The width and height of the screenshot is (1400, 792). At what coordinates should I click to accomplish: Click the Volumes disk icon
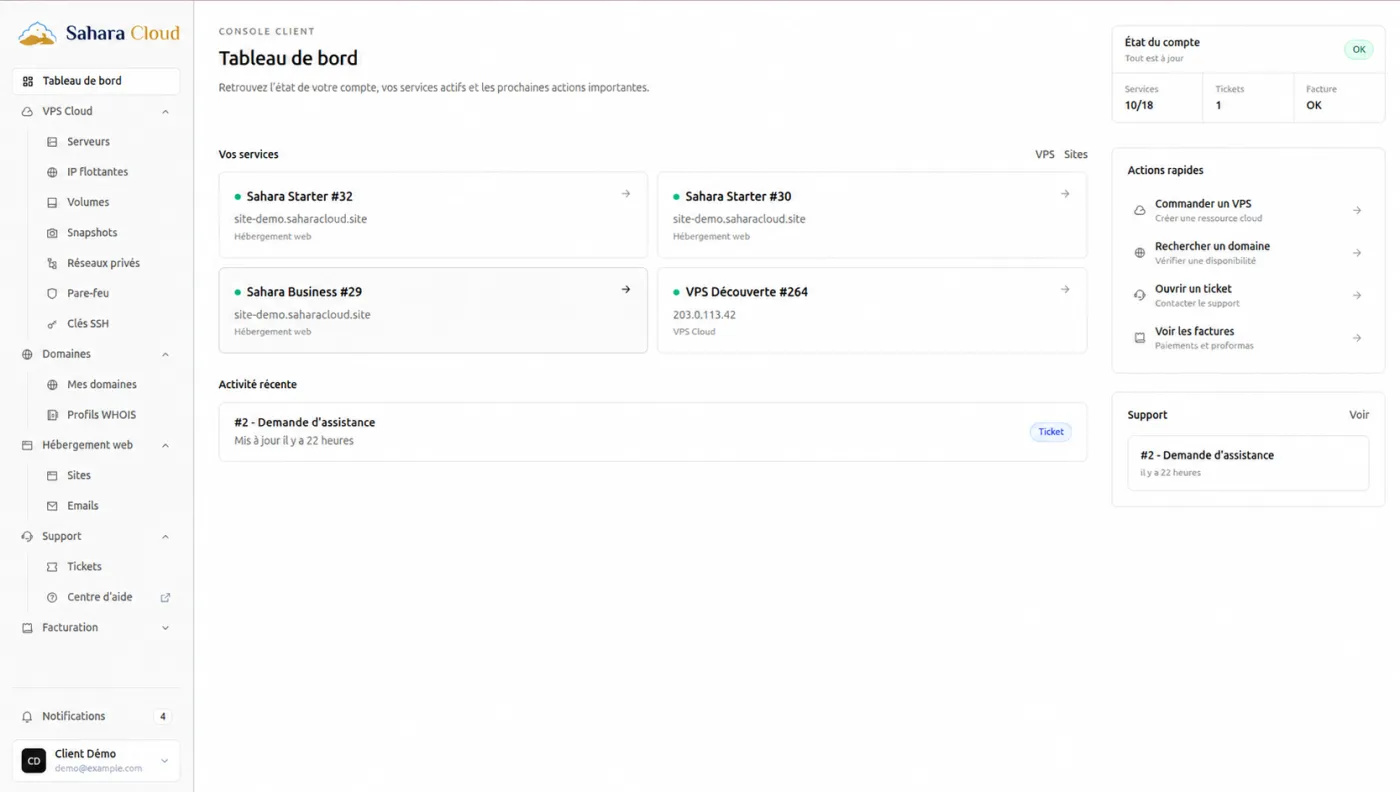pos(53,202)
